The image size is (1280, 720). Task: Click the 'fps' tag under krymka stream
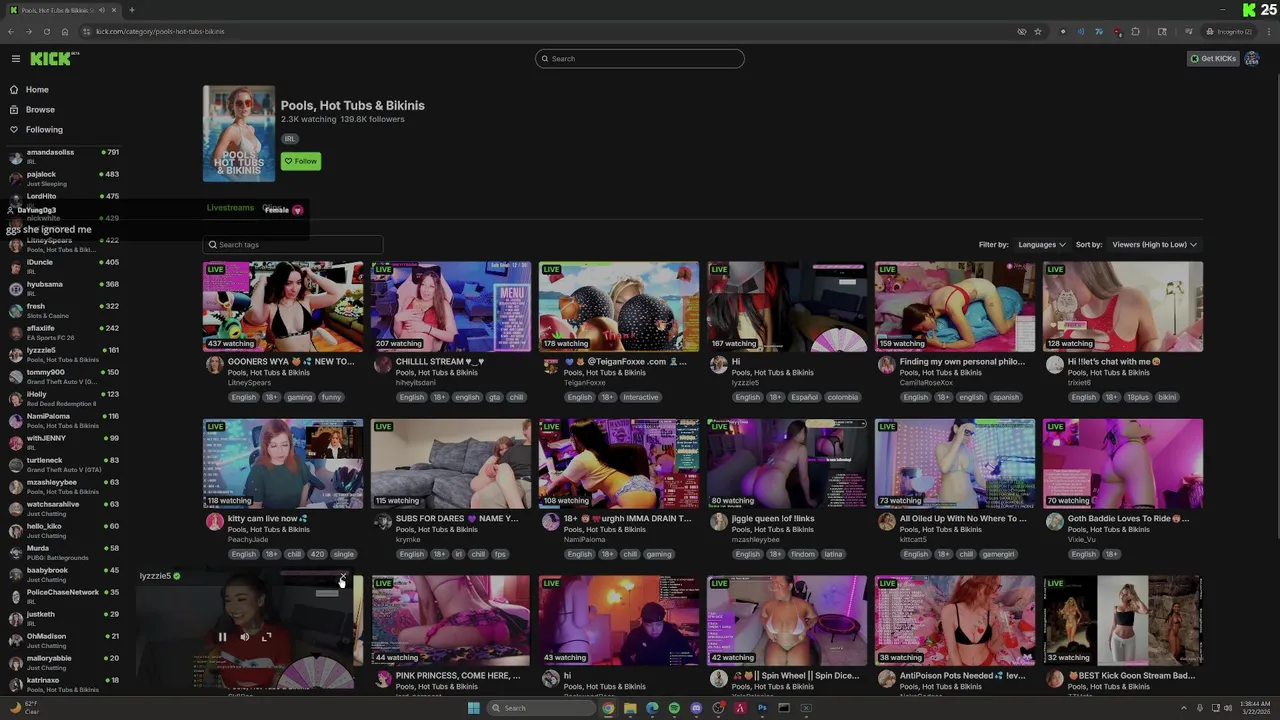pos(500,554)
